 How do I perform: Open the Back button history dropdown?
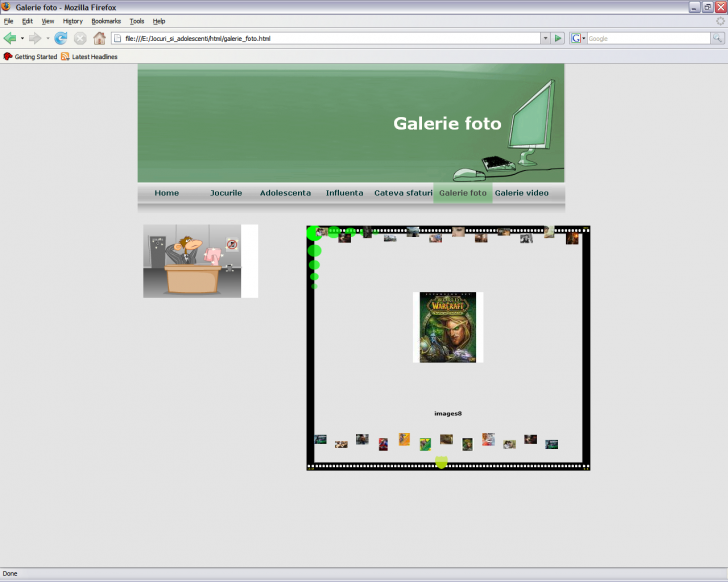coord(22,39)
